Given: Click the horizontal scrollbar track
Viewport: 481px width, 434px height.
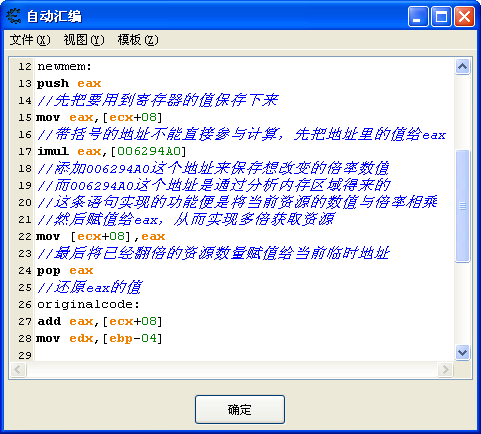Looking at the screenshot, I should pyautogui.click(x=232, y=370).
